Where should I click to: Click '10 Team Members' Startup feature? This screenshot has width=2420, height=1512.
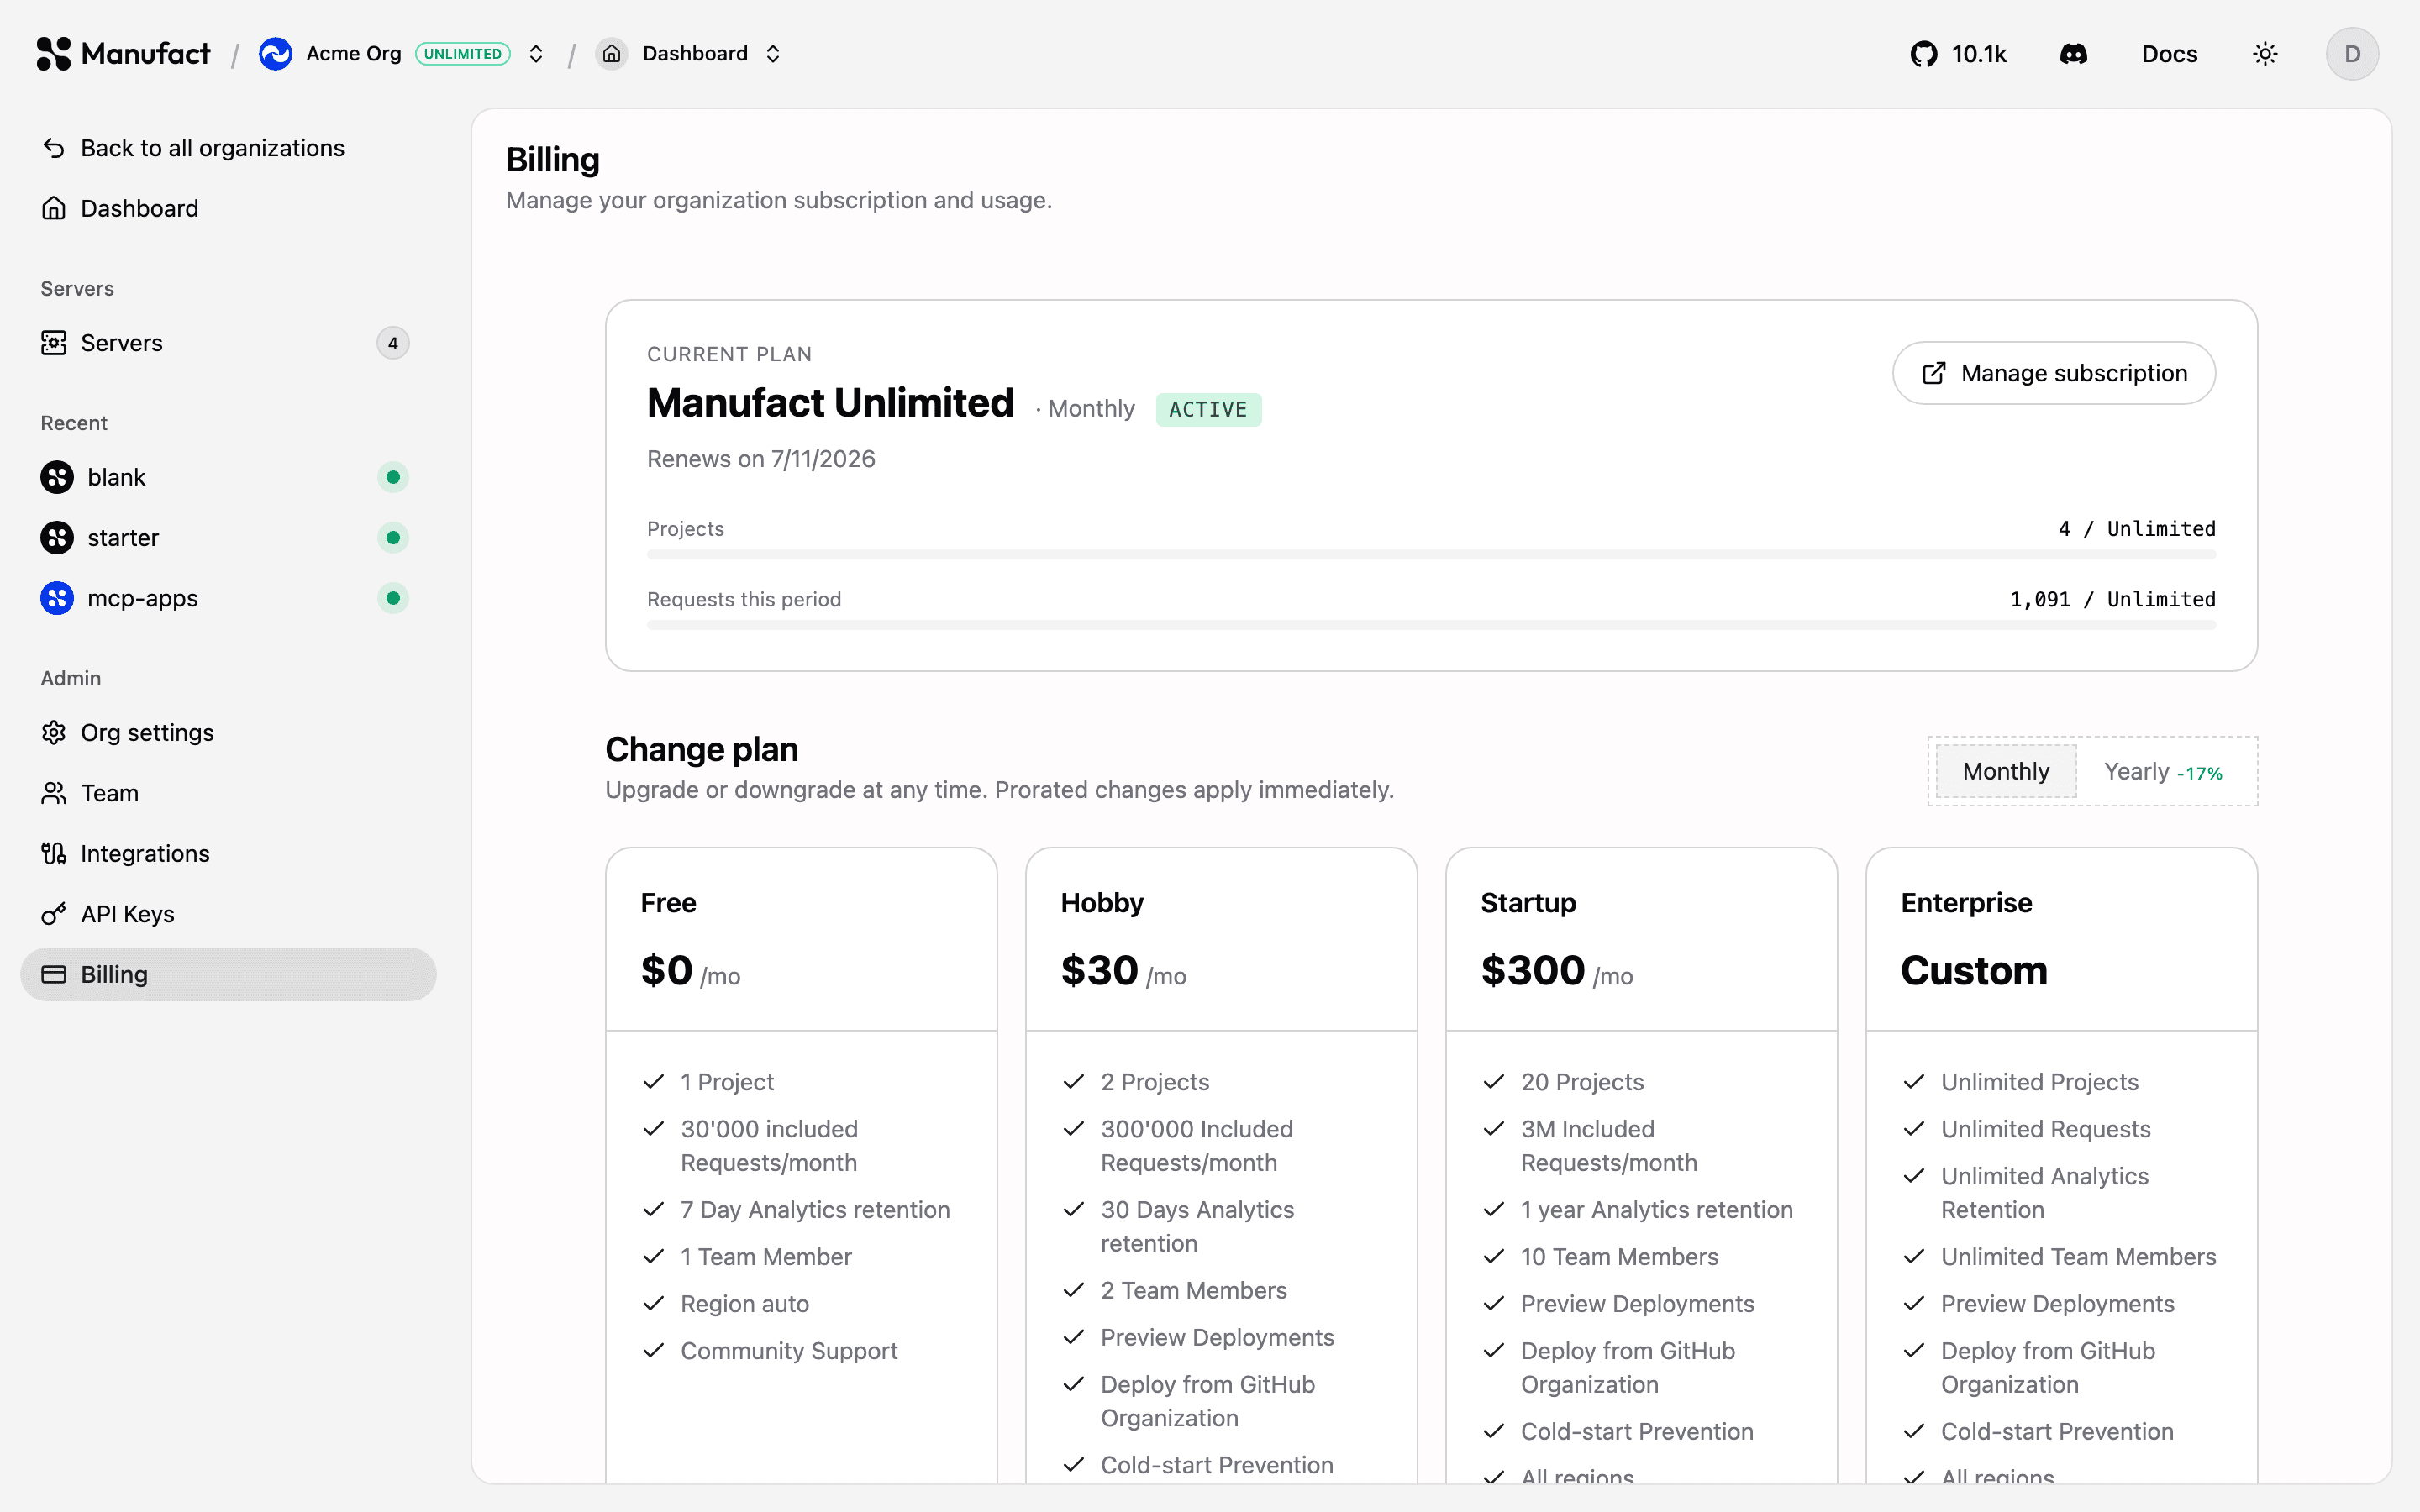1619,1257
